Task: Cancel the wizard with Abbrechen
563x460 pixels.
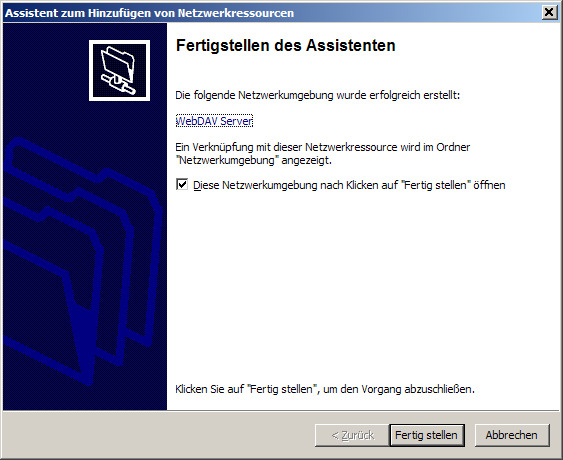Action: pyautogui.click(x=512, y=435)
